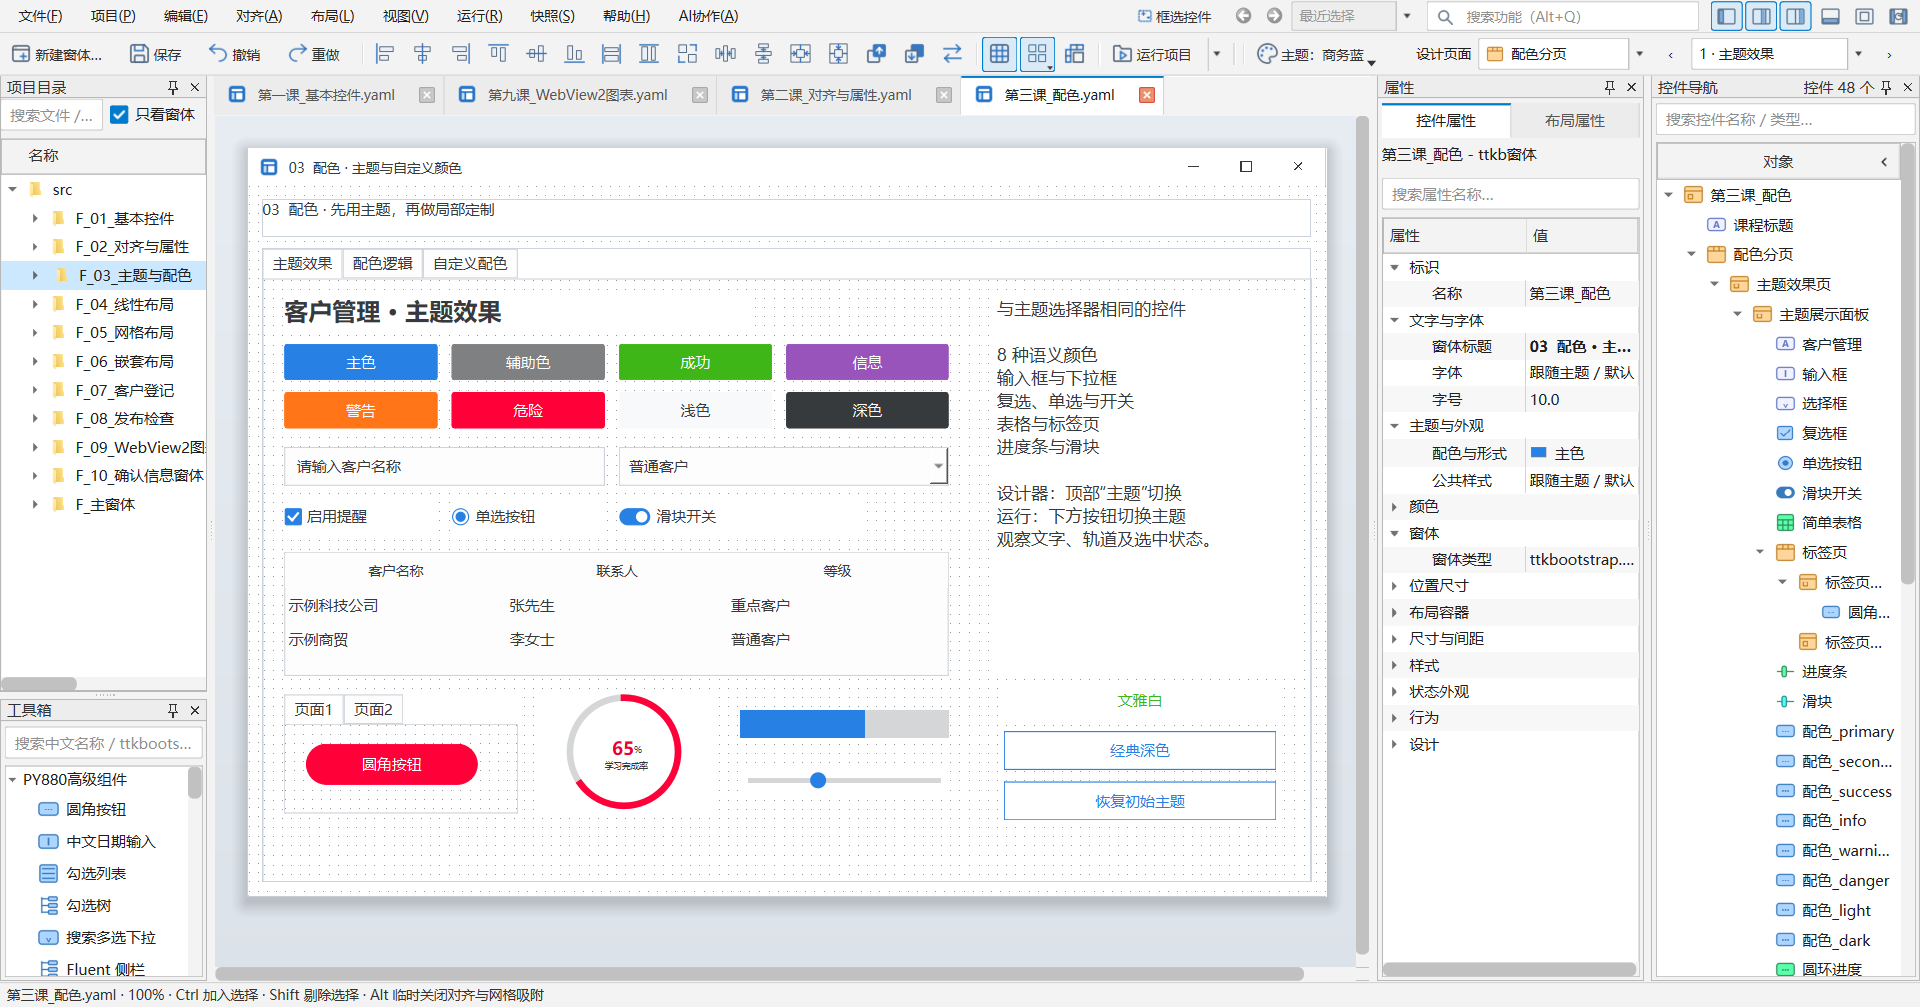Collapse the 主题与外观 property group
1920x1007 pixels.
[1394, 426]
